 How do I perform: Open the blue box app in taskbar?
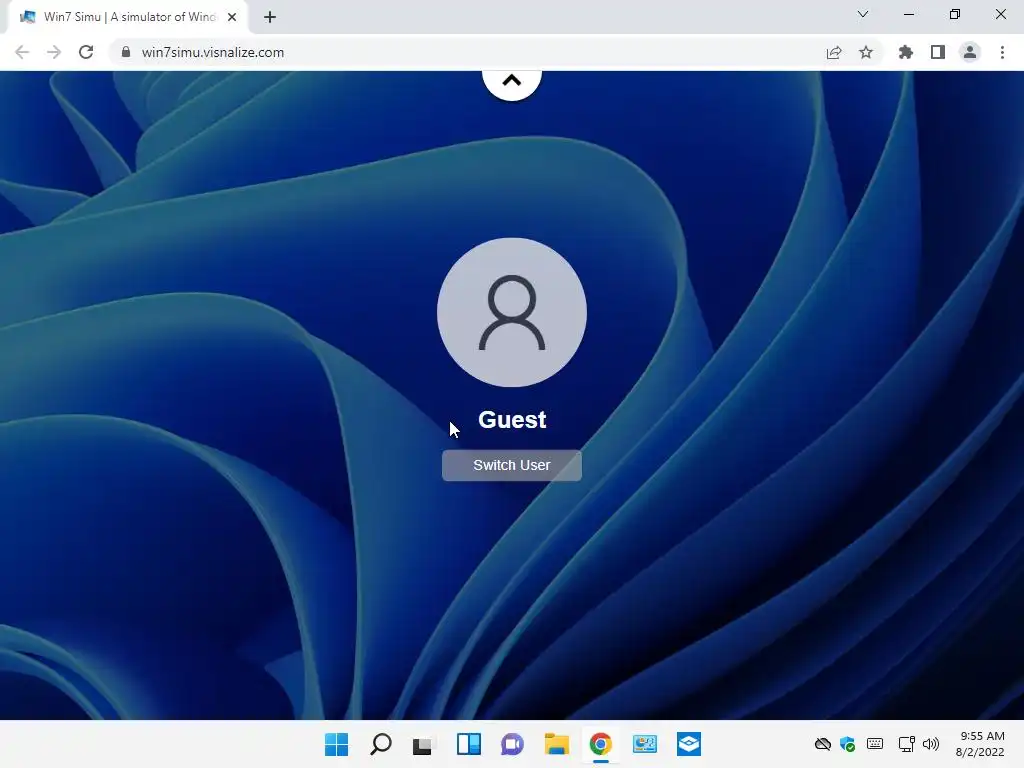[x=689, y=744]
